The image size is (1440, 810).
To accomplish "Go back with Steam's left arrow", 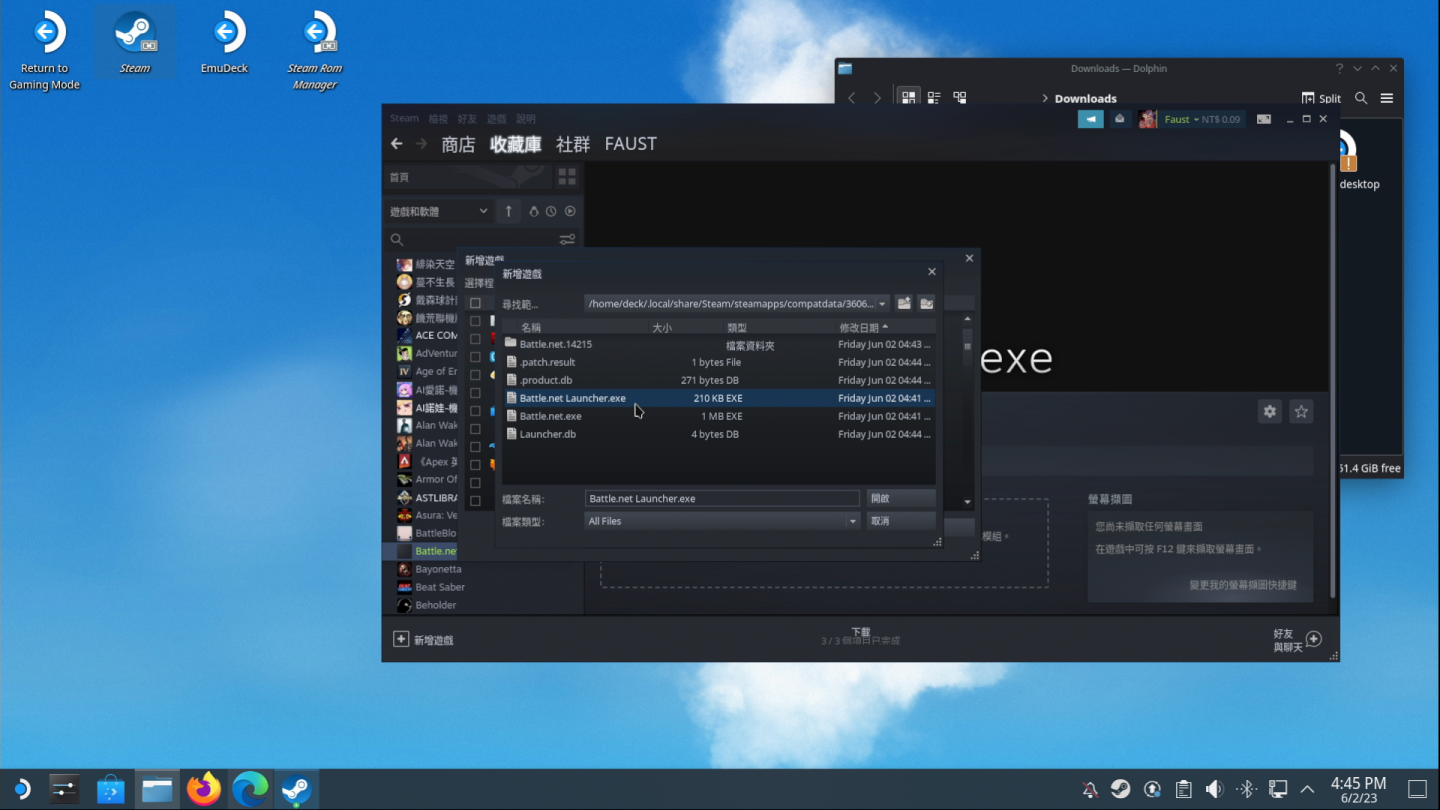I will coord(397,144).
